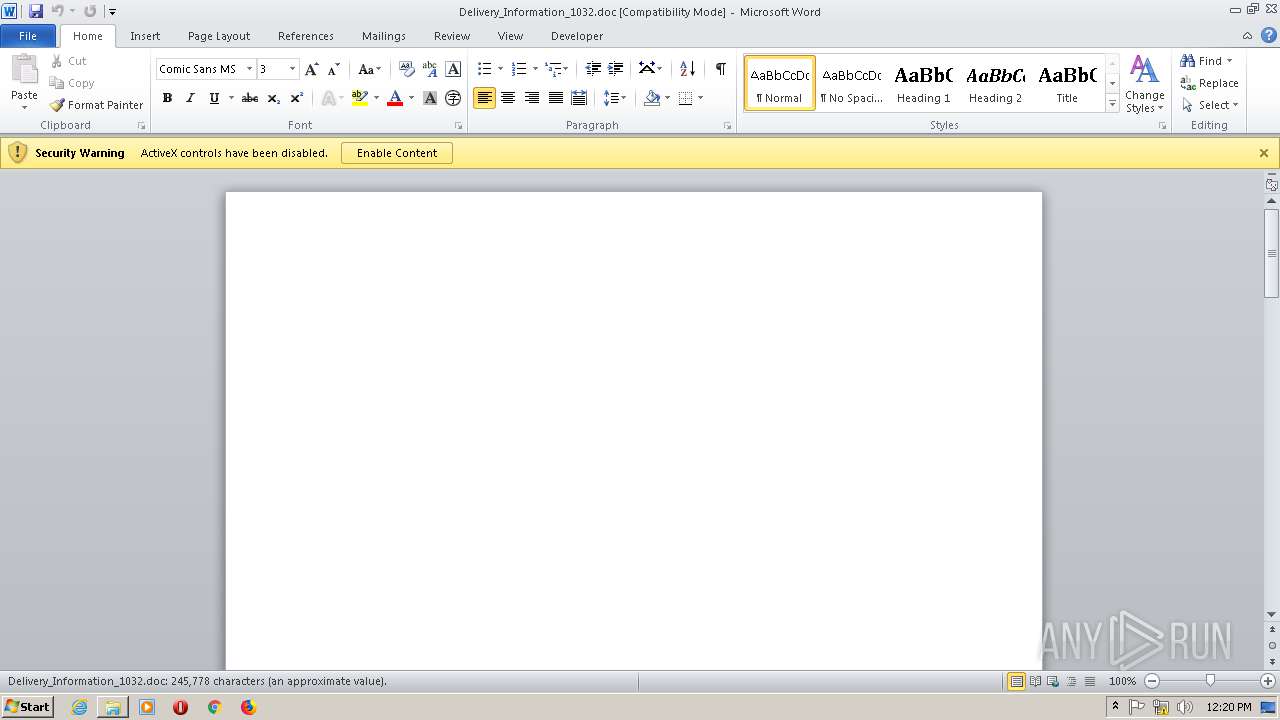Viewport: 1280px width, 720px height.
Task: Toggle Bold formatting
Action: pyautogui.click(x=167, y=98)
